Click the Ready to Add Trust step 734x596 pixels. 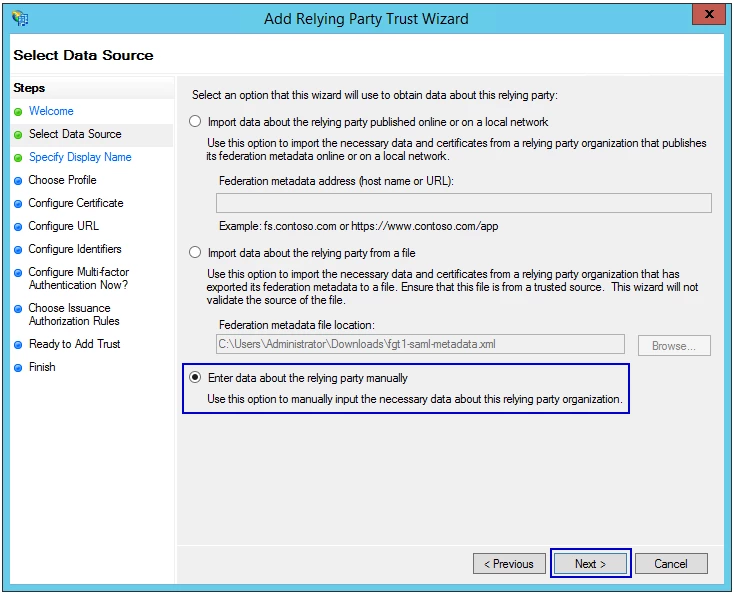point(74,344)
